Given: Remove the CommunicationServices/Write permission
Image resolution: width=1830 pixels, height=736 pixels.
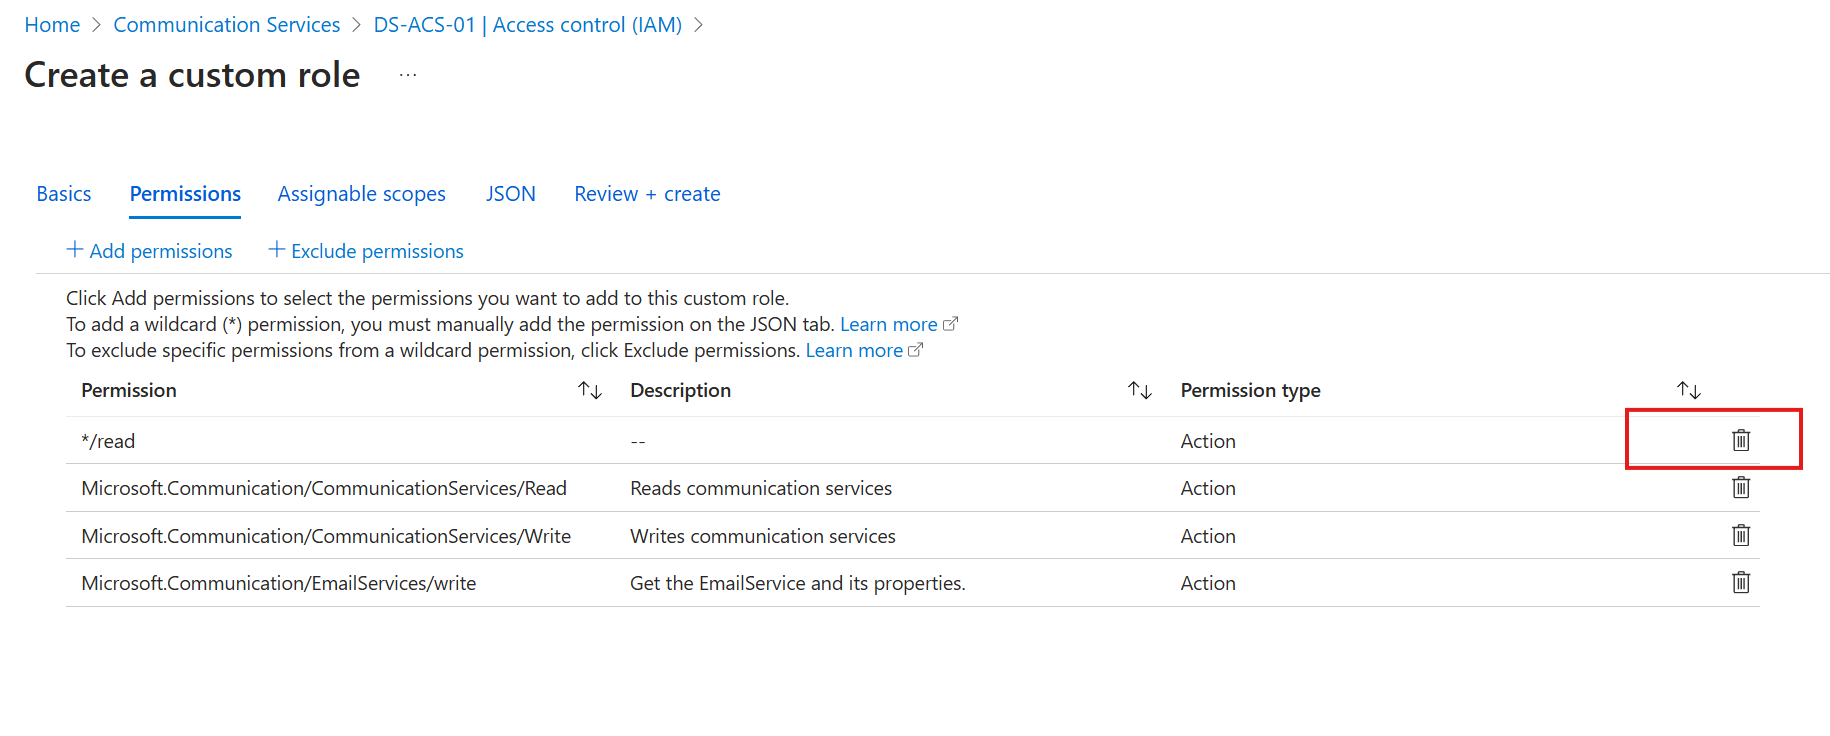Looking at the screenshot, I should point(1740,536).
